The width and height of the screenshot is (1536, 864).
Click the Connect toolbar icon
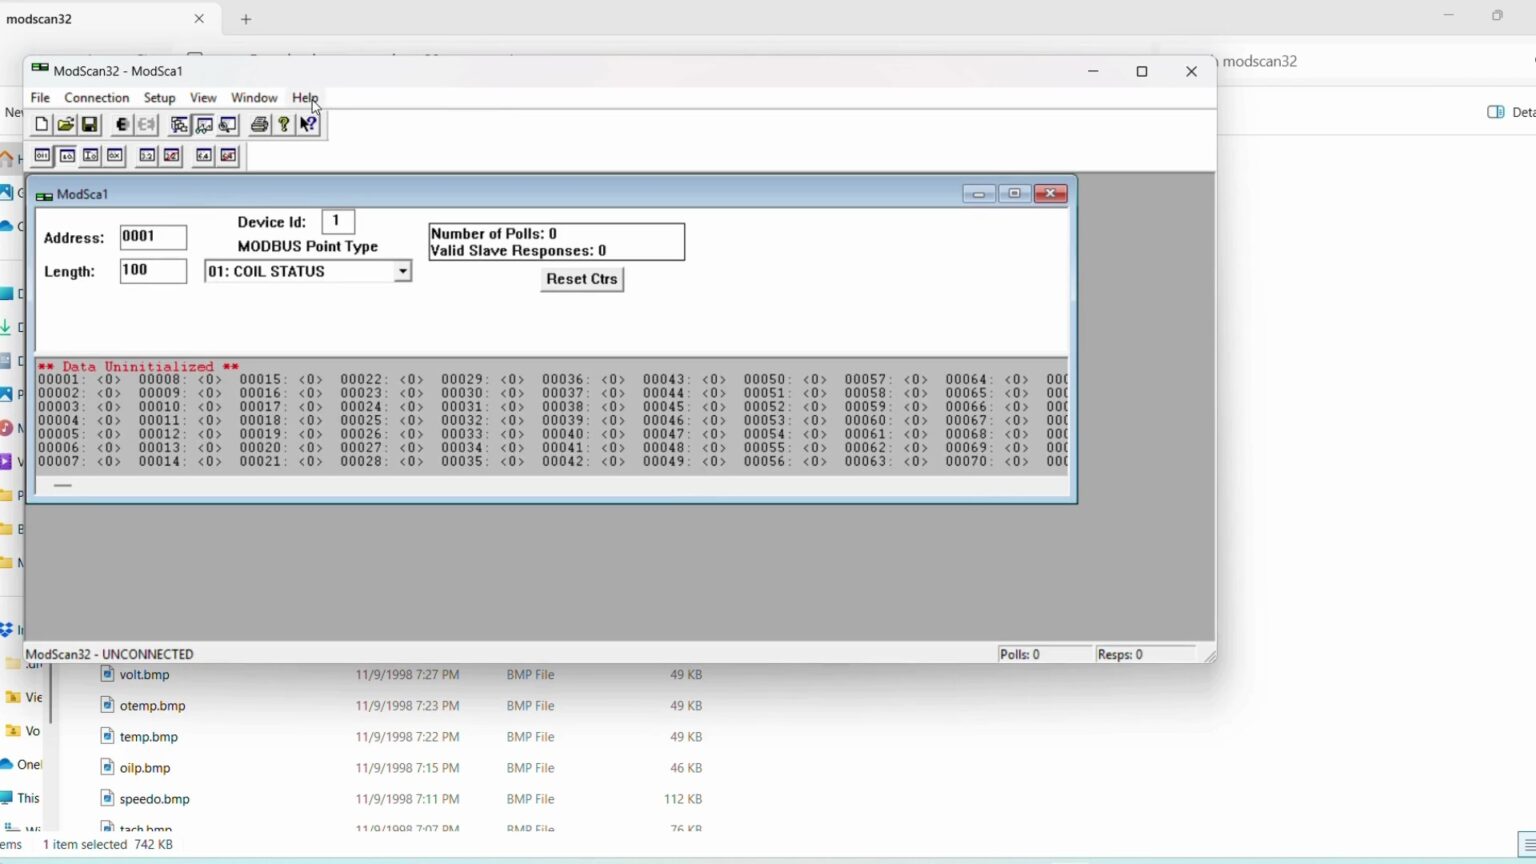pyautogui.click(x=122, y=125)
